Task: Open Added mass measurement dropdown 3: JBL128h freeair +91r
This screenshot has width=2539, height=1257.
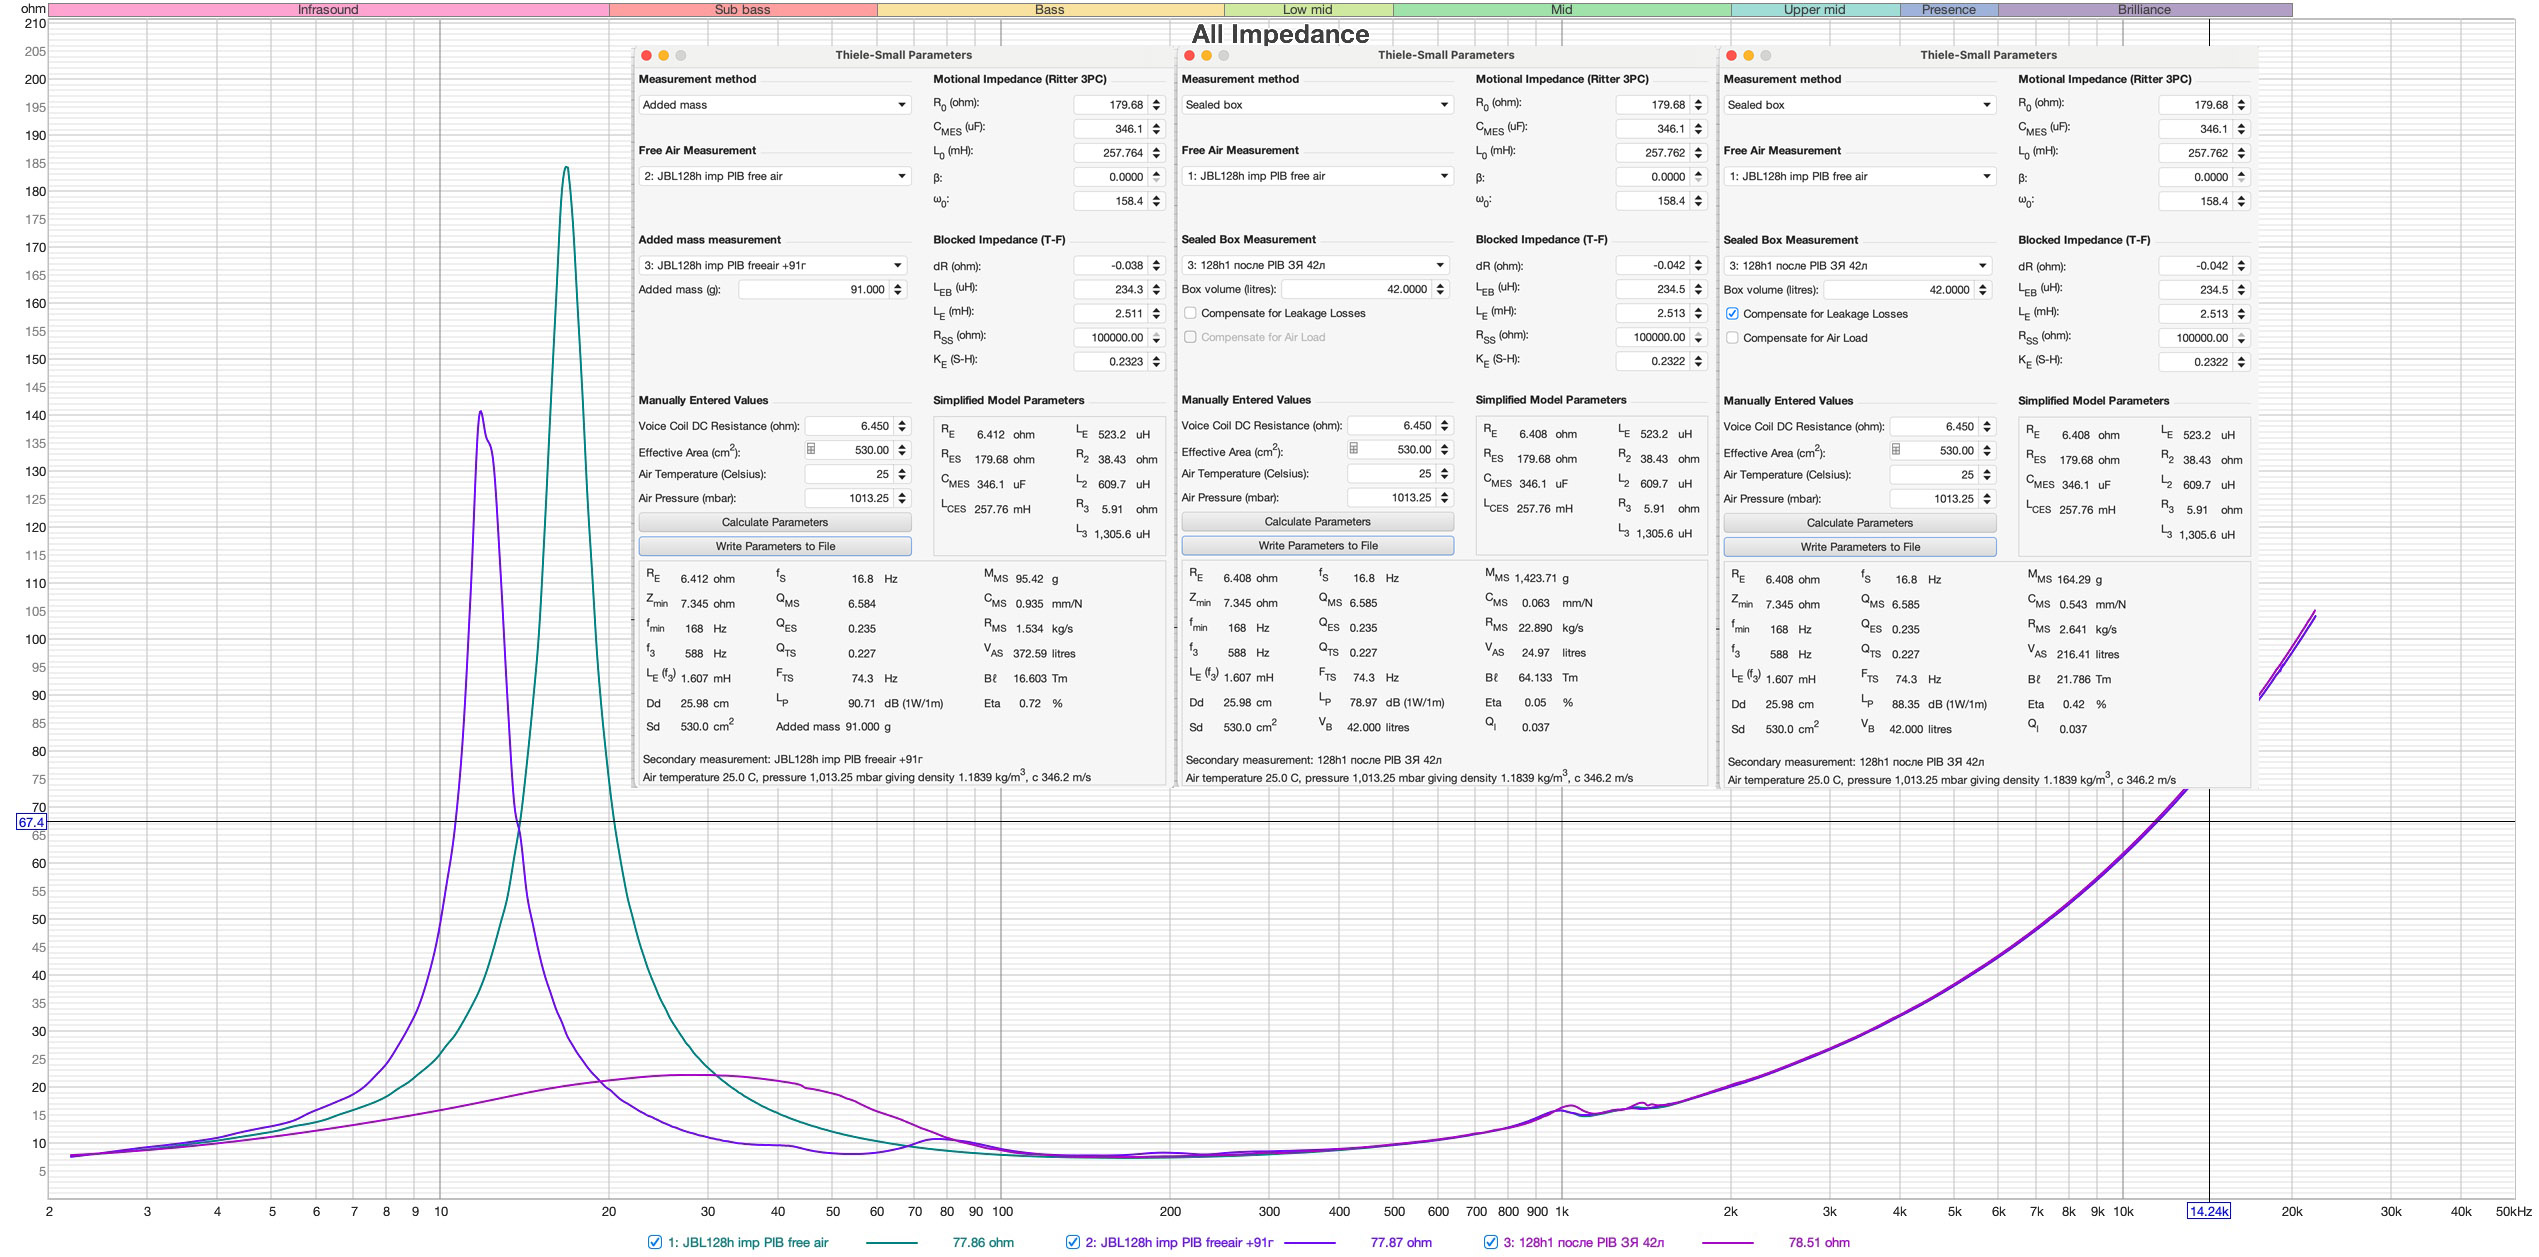Action: click(x=772, y=265)
